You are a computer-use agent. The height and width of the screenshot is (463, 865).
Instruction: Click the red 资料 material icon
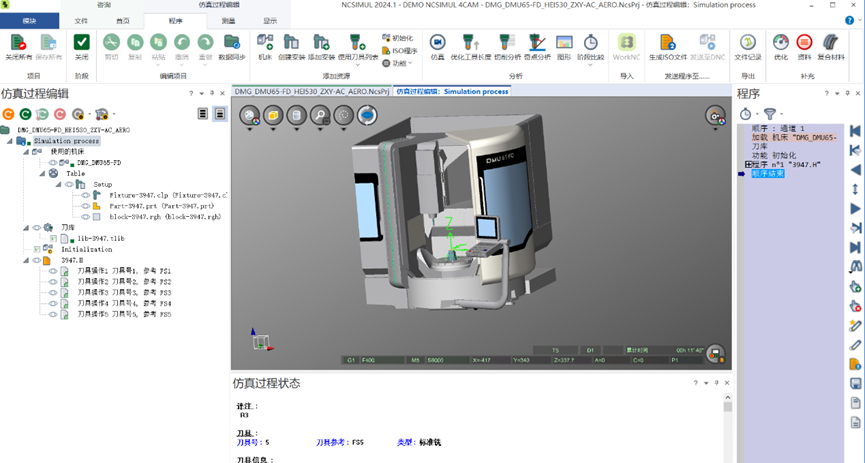click(804, 42)
